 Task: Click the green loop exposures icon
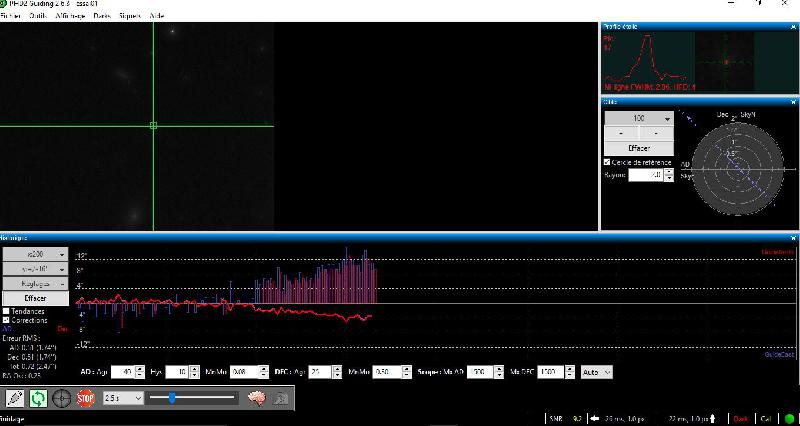coord(38,398)
